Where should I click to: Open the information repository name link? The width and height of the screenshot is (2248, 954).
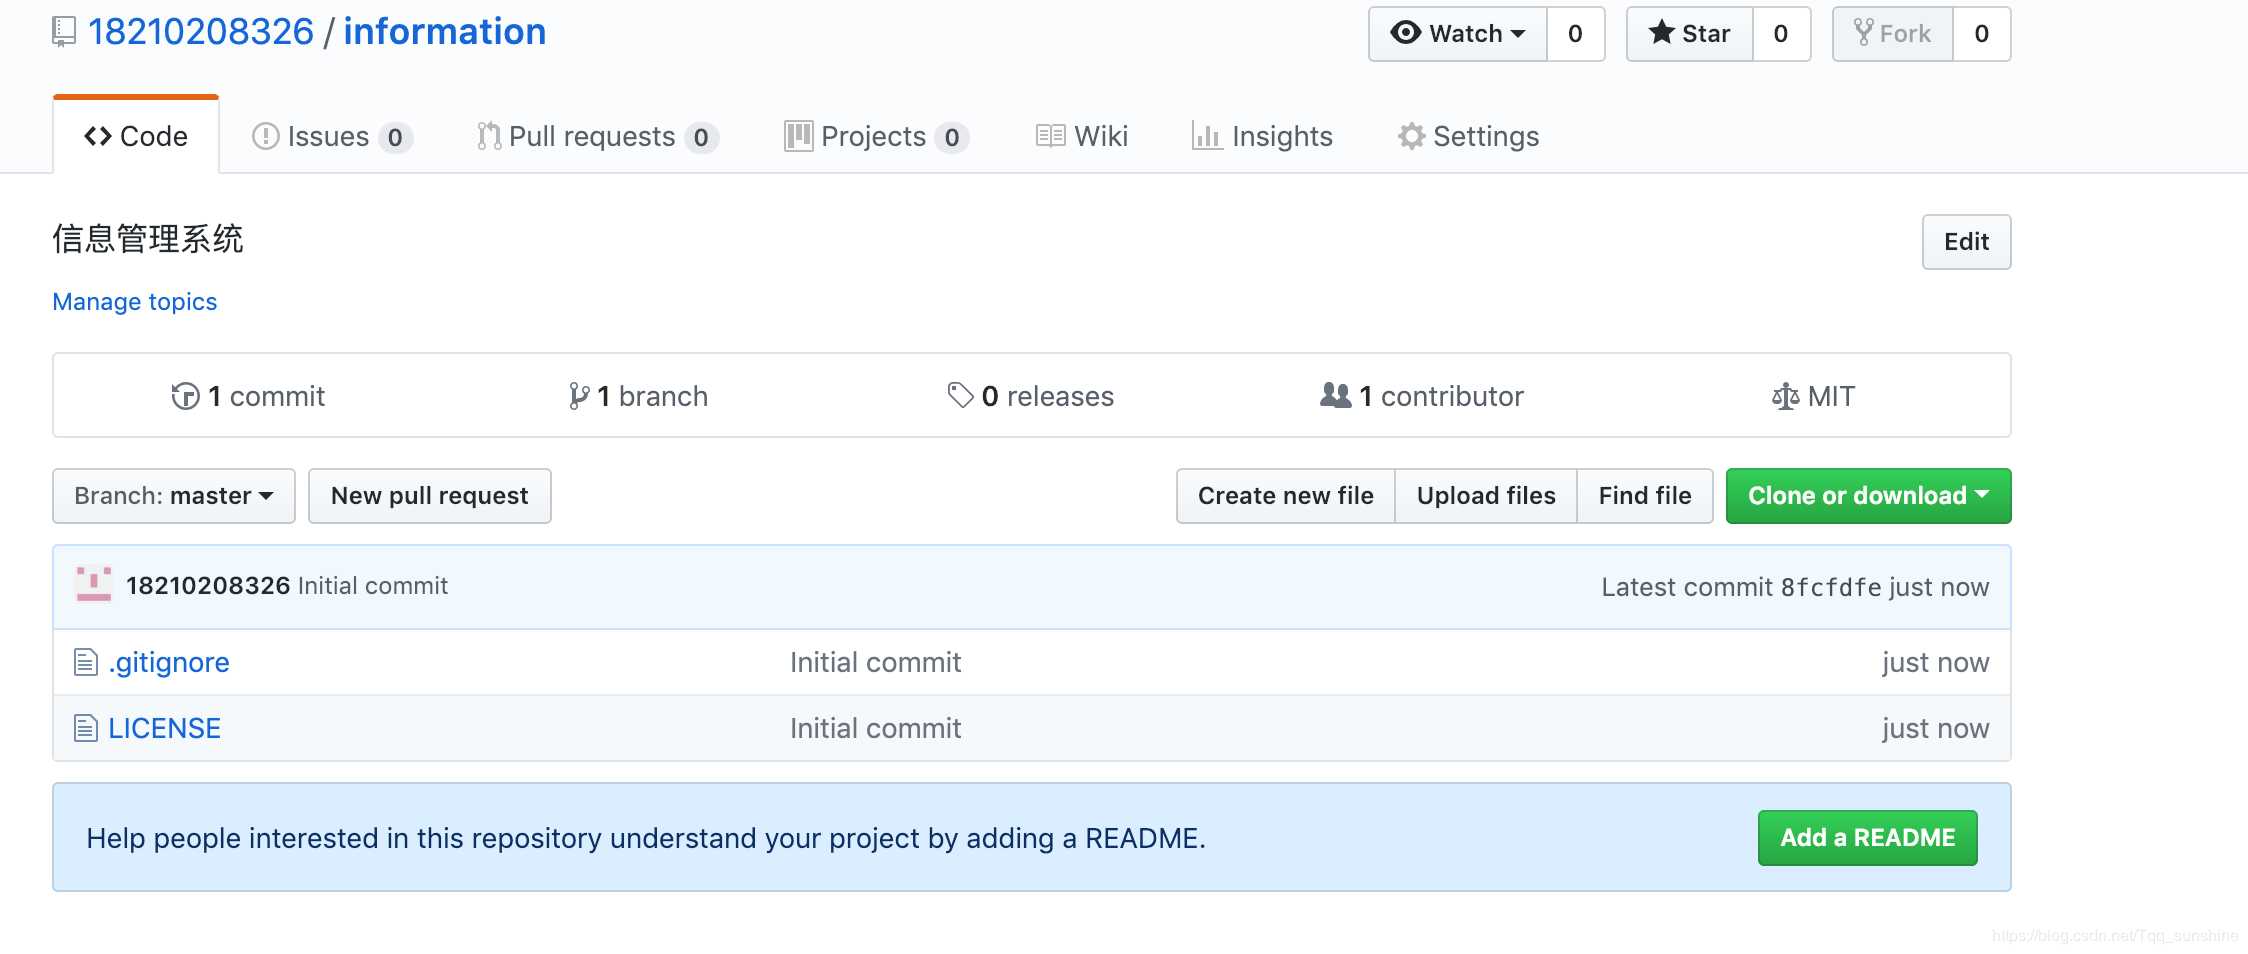pyautogui.click(x=445, y=32)
